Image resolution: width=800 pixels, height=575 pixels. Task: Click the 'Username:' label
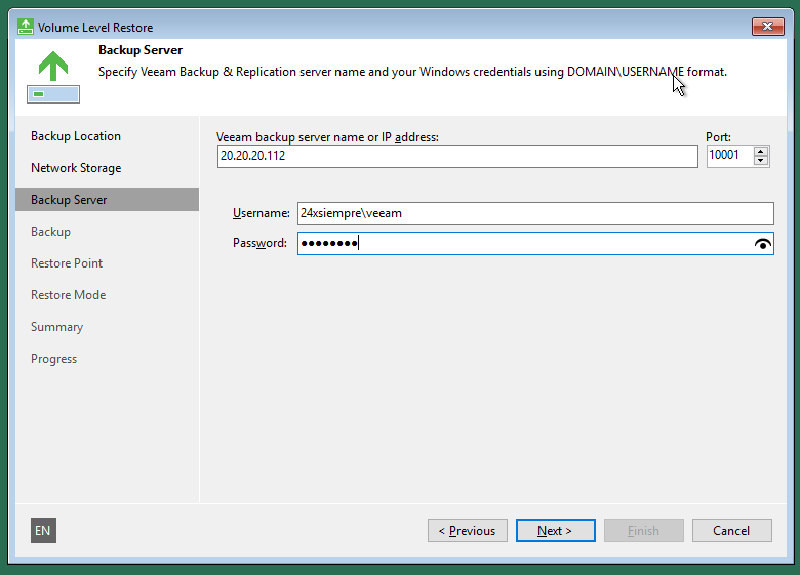click(x=261, y=213)
